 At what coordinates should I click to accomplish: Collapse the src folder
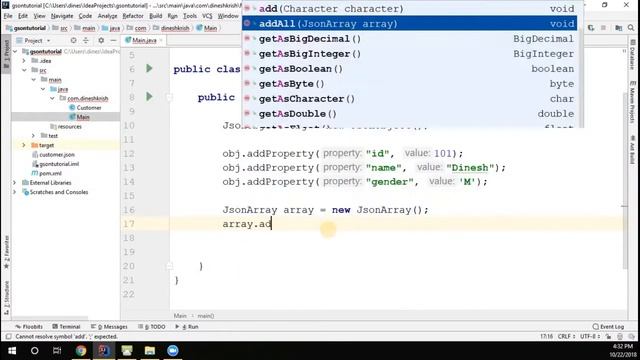[x=24, y=70]
